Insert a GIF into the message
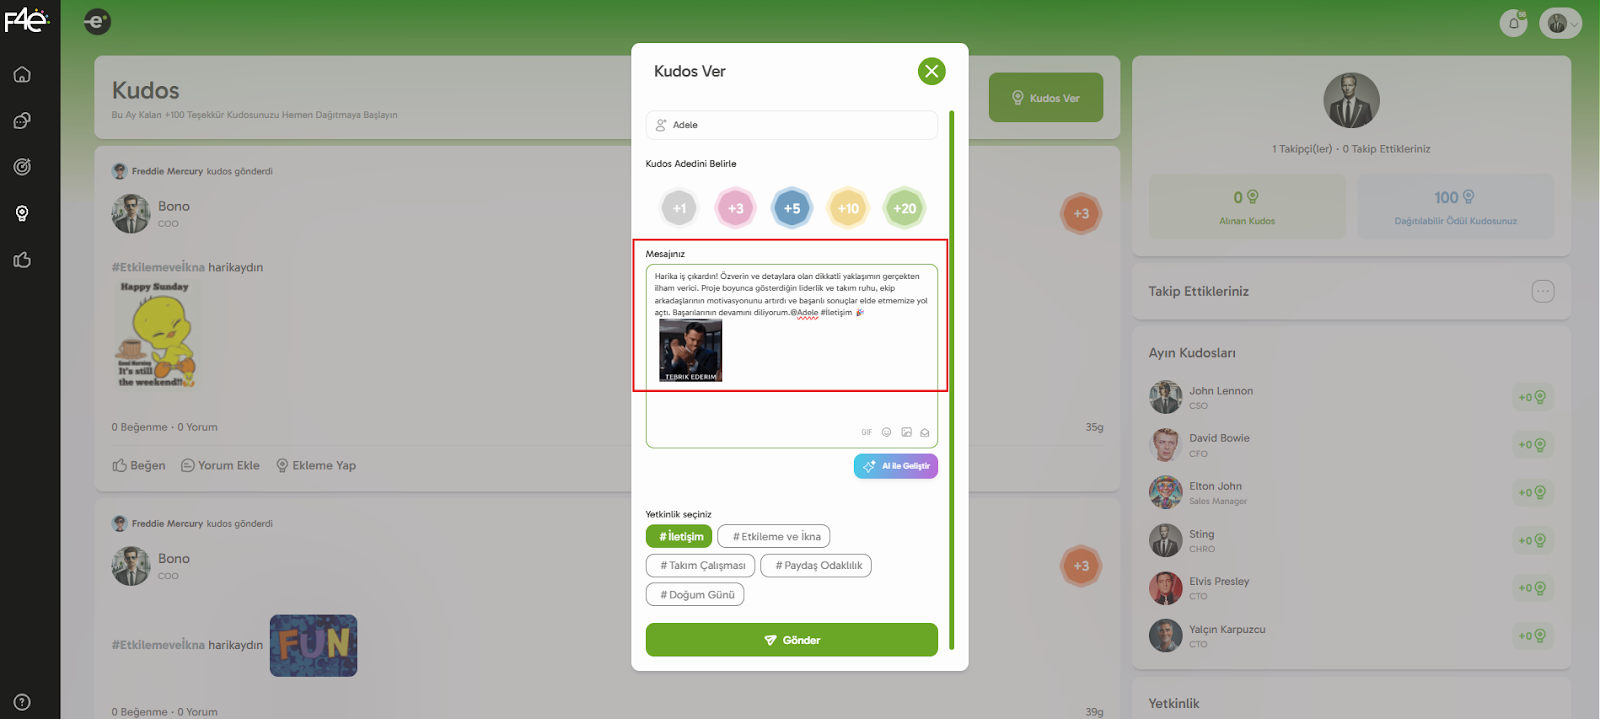Screen dimensions: 1600x719 coord(866,432)
